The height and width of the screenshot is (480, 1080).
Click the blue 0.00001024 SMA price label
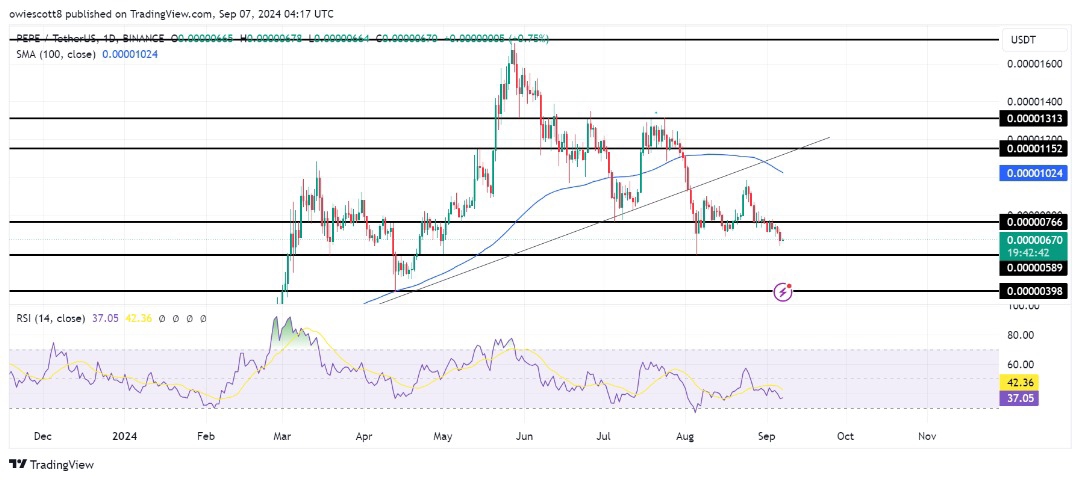(1038, 173)
